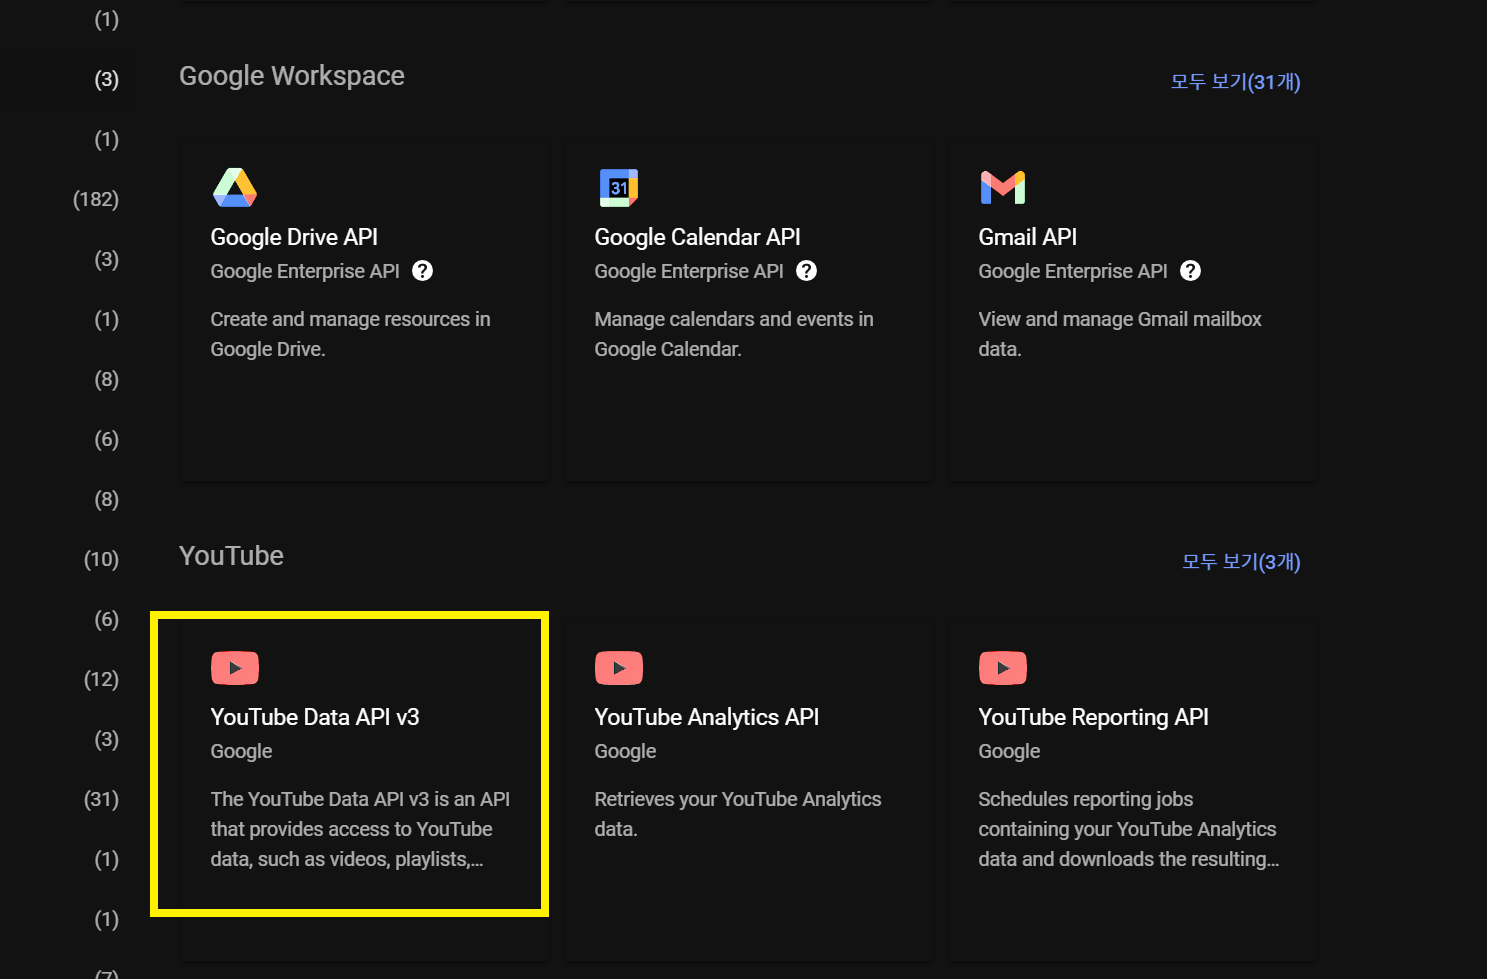Viewport: 1487px width, 979px height.
Task: Click the YouTube section heading
Action: [231, 556]
